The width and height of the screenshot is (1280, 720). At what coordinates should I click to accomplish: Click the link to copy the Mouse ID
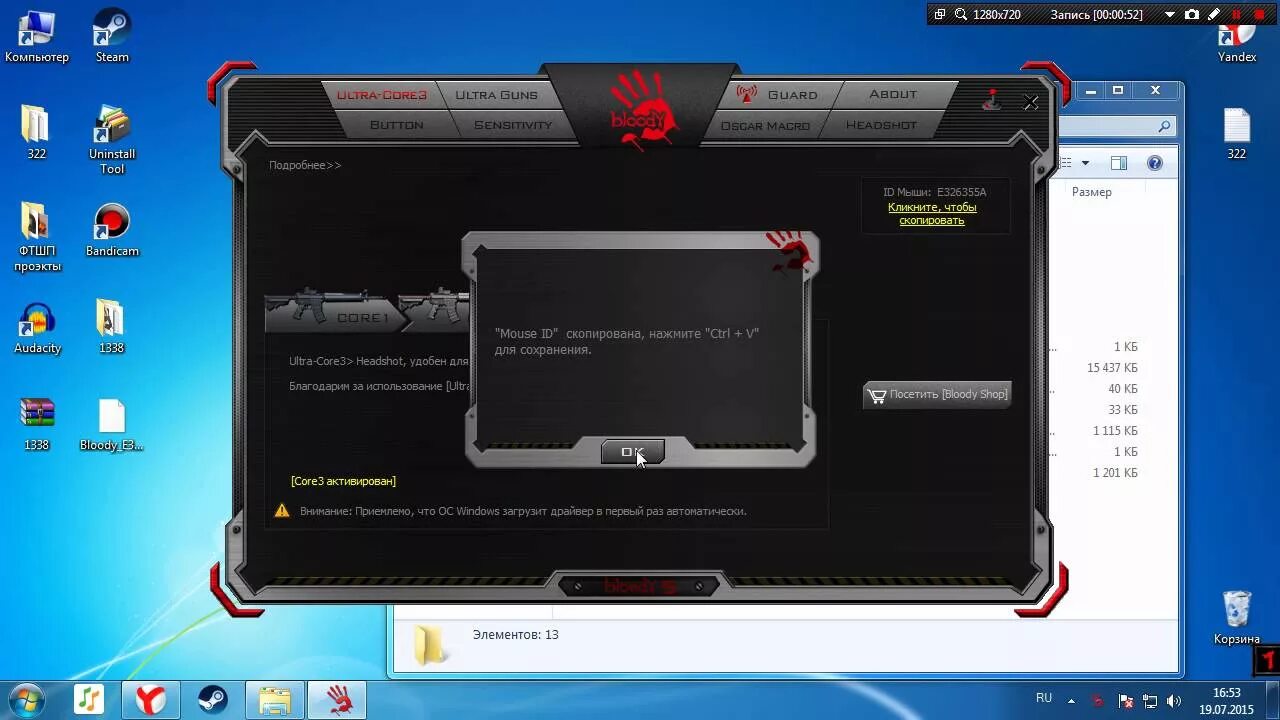(932, 213)
